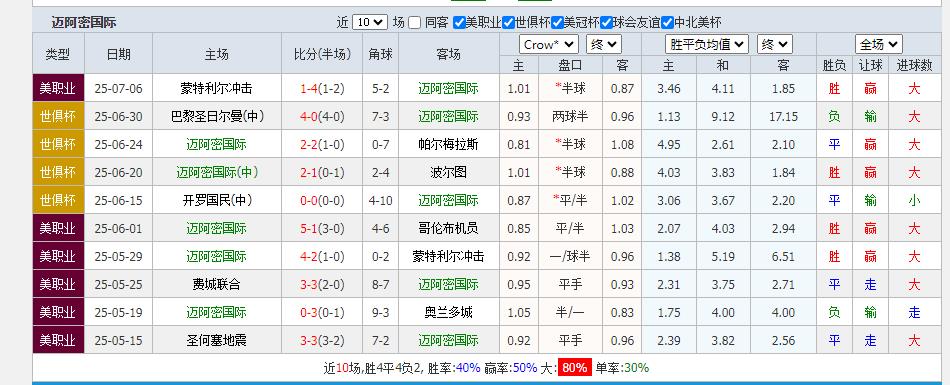The image size is (950, 385).
Task: Uncheck the 美冠杯 filter checkbox
Action: [557, 23]
